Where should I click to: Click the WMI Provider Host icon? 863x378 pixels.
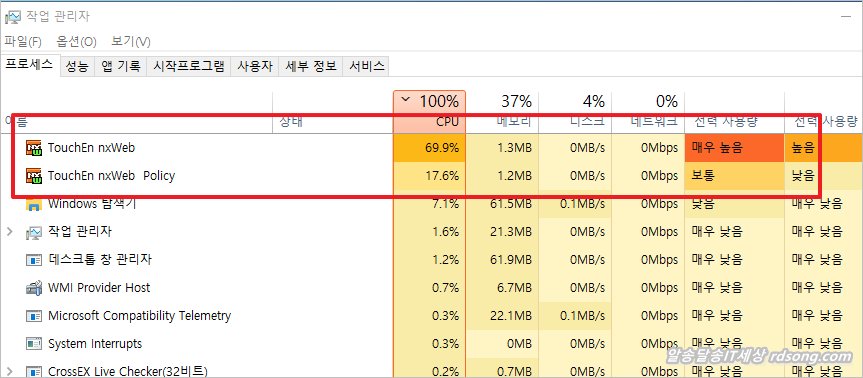pyautogui.click(x=34, y=288)
